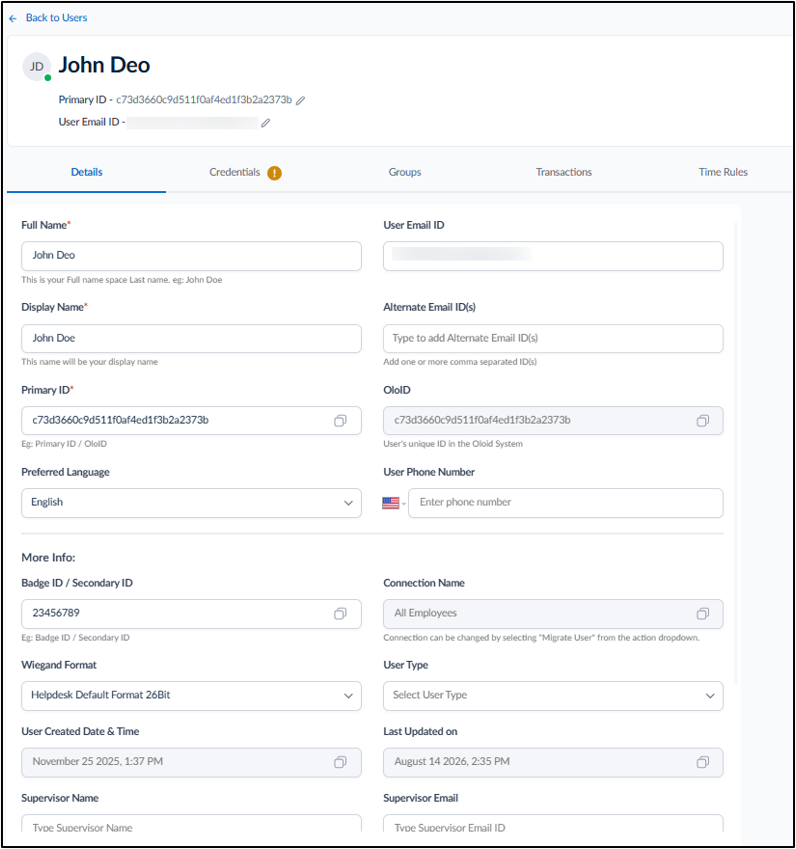The image size is (796, 849).
Task: Copy the Primary ID value using copy icon
Action: (x=340, y=421)
